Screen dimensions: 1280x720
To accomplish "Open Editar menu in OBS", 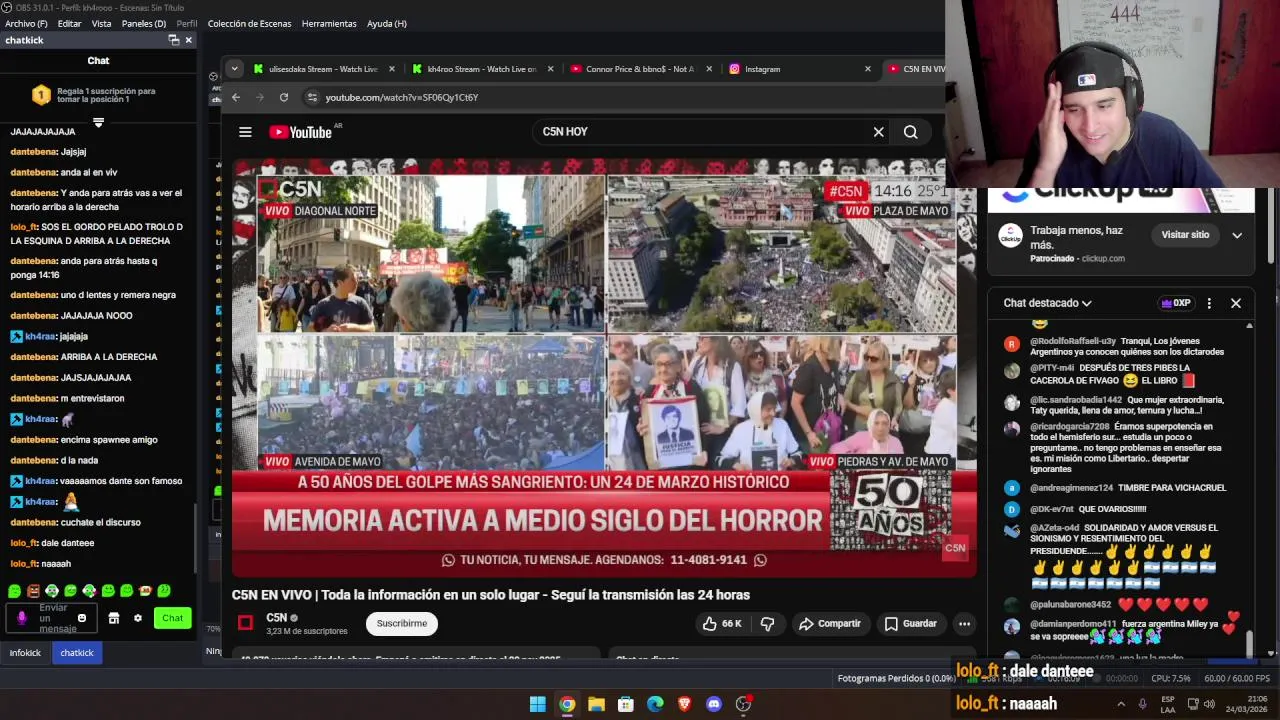I will coord(70,23).
